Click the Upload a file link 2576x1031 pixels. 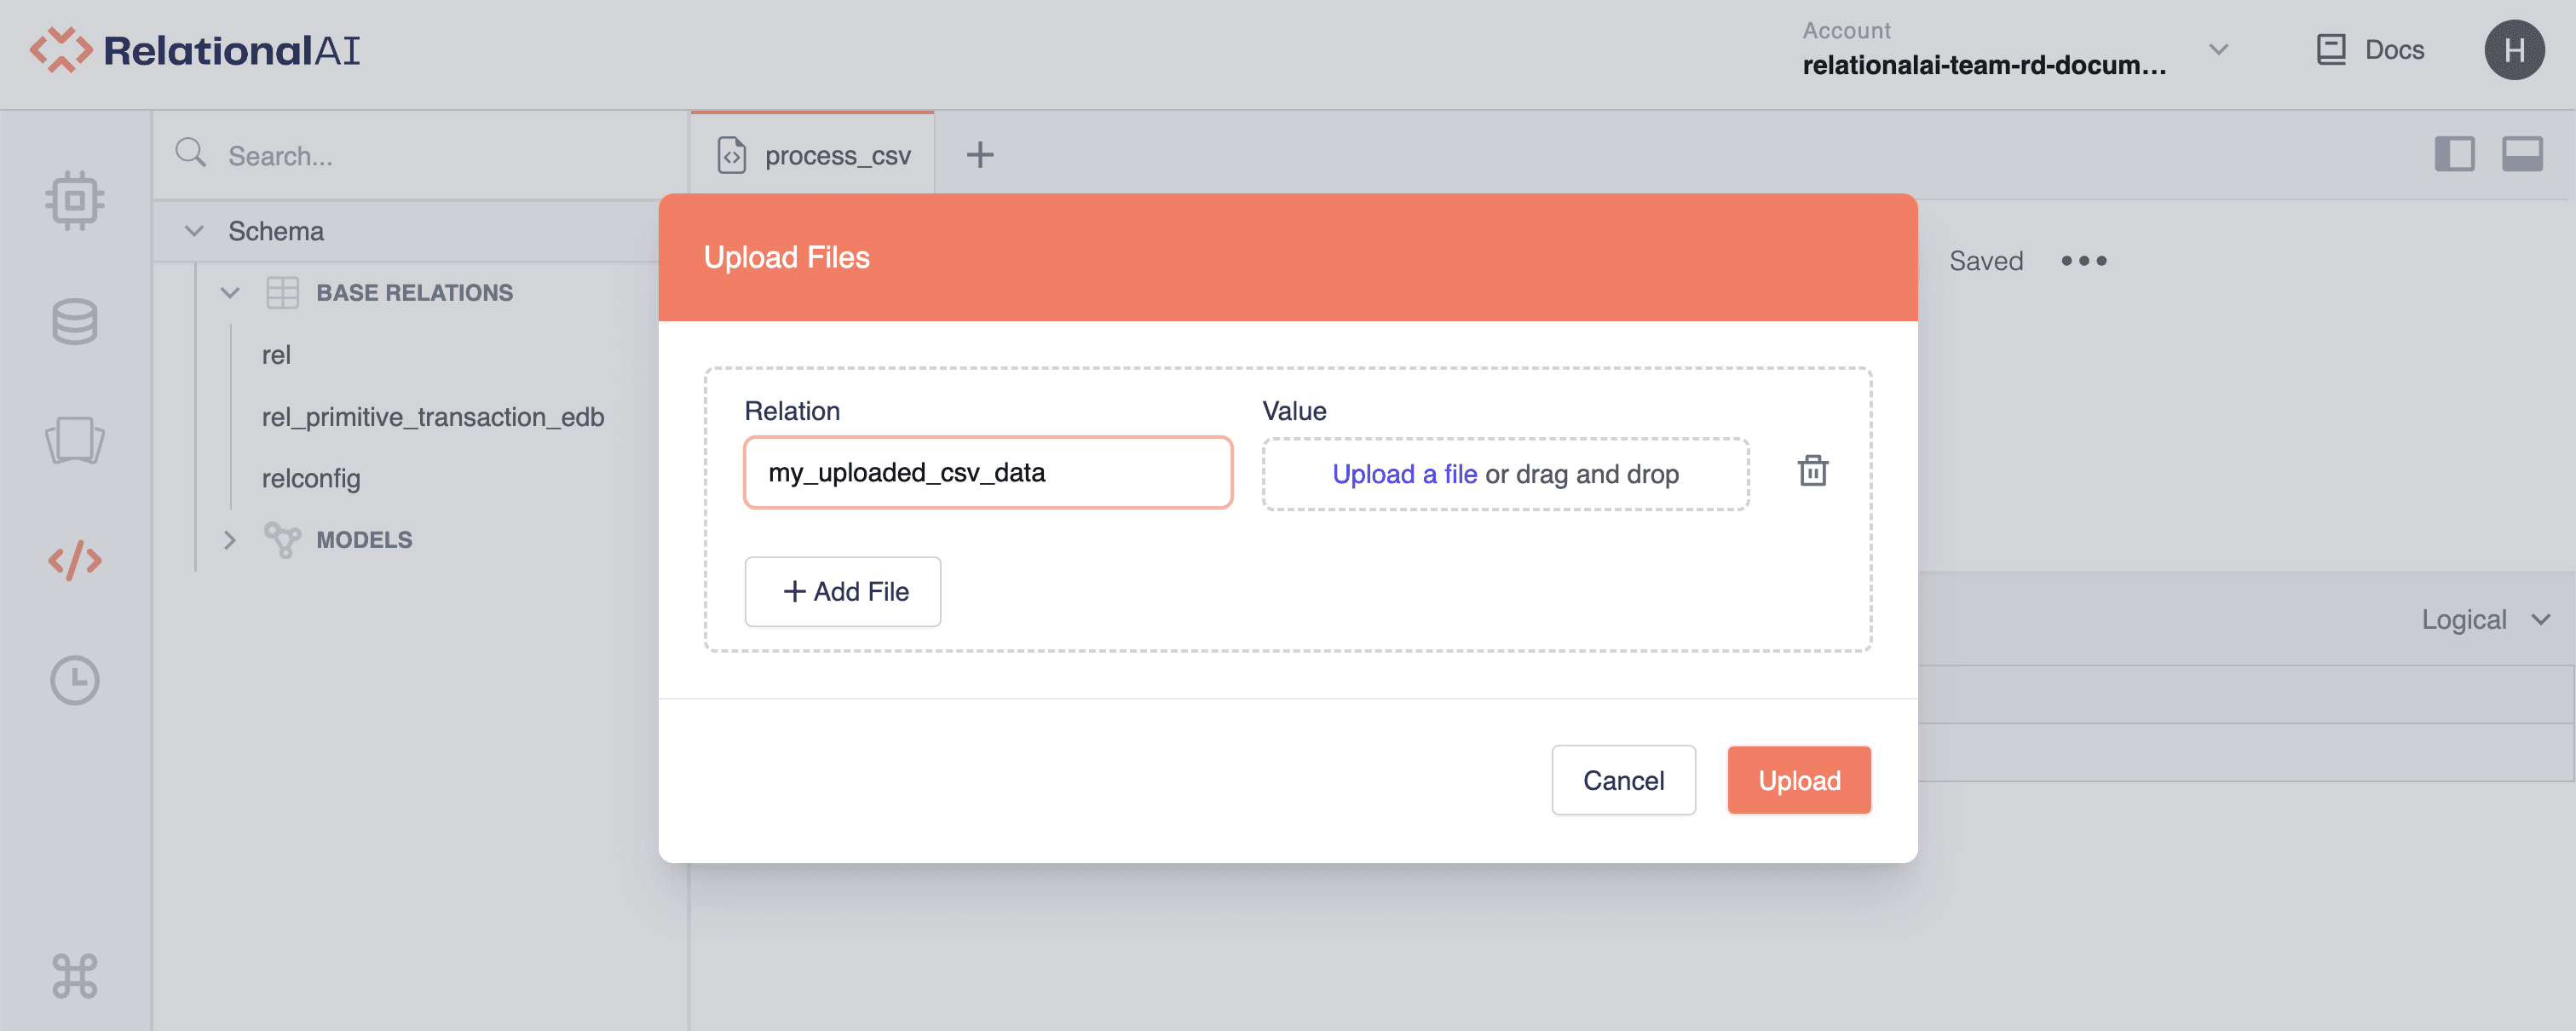click(1404, 474)
